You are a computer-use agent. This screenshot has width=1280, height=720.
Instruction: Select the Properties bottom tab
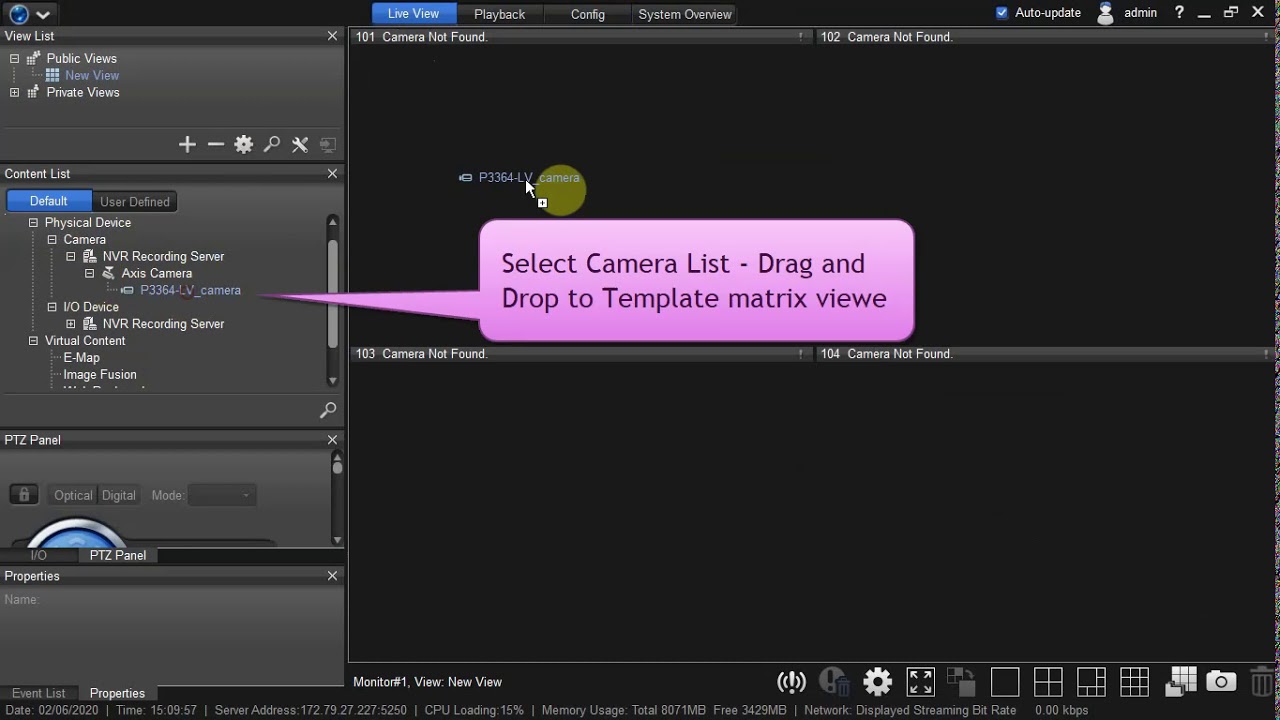pos(117,693)
